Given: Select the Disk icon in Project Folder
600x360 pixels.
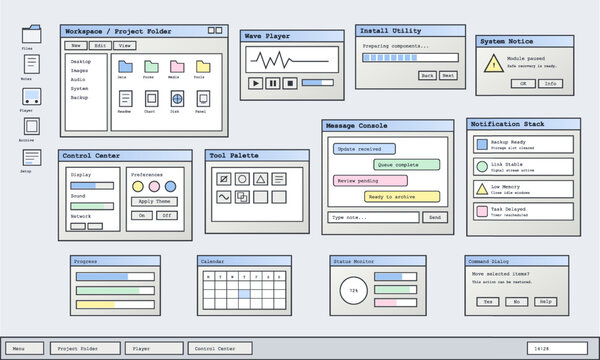Looking at the screenshot, I should [x=177, y=99].
